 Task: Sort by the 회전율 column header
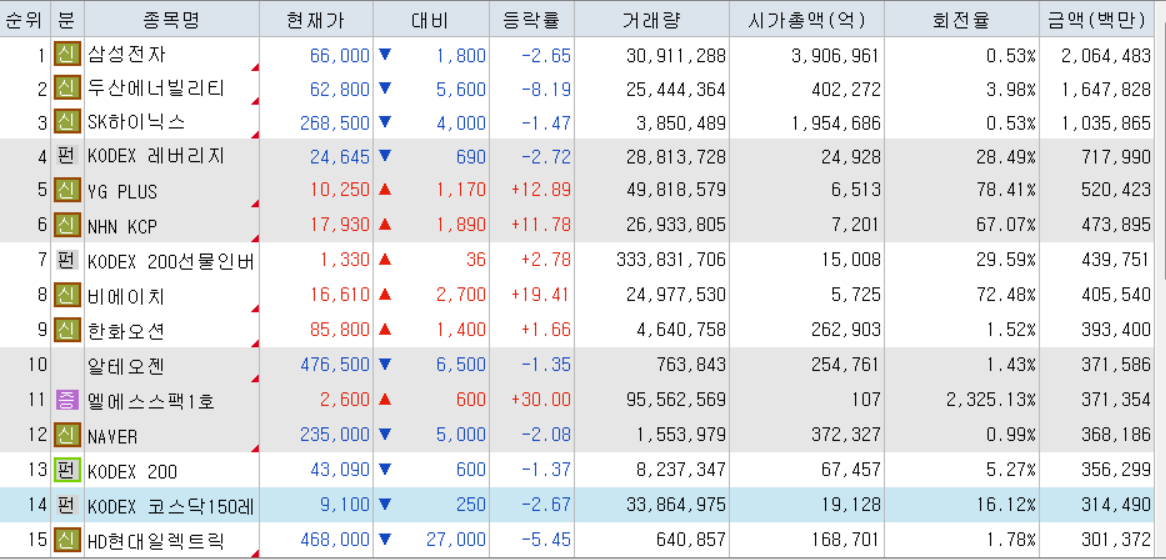click(962, 19)
